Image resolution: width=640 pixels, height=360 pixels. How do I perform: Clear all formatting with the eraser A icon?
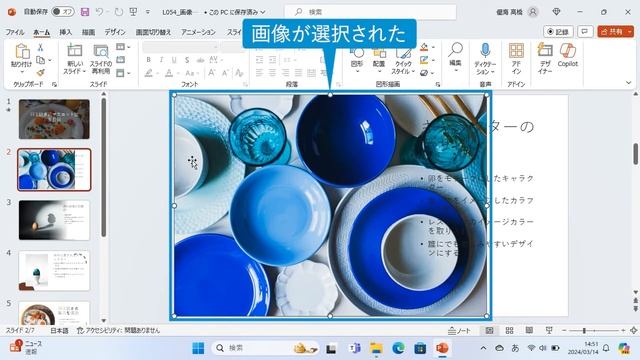[239, 73]
